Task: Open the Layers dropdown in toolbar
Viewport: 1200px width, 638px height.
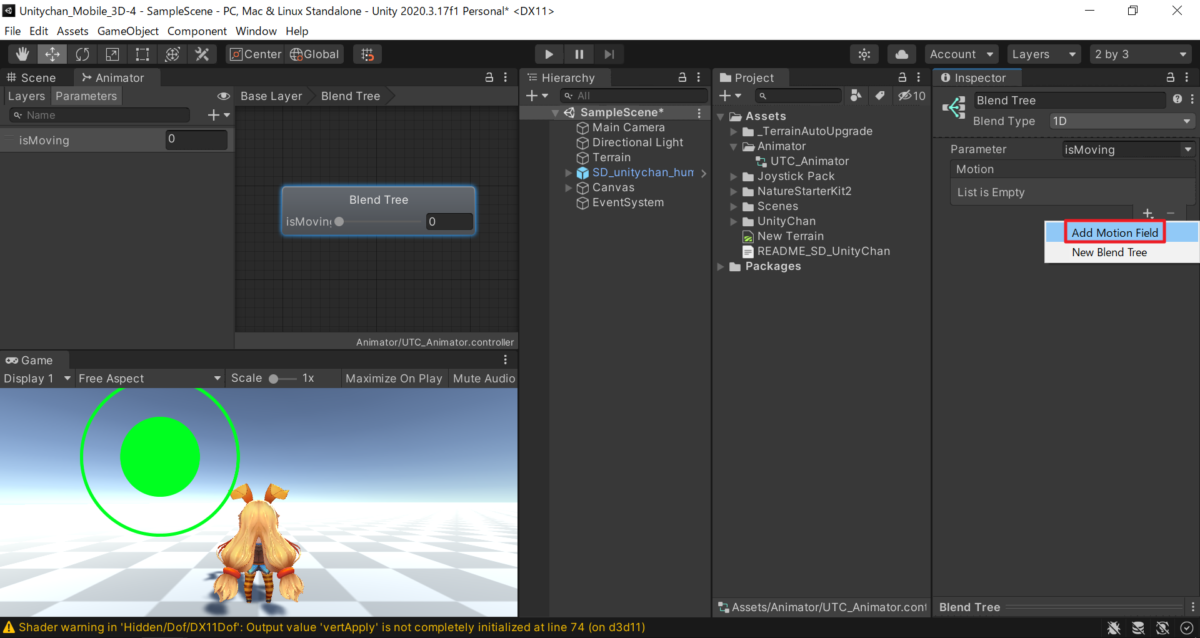Action: click(1044, 54)
